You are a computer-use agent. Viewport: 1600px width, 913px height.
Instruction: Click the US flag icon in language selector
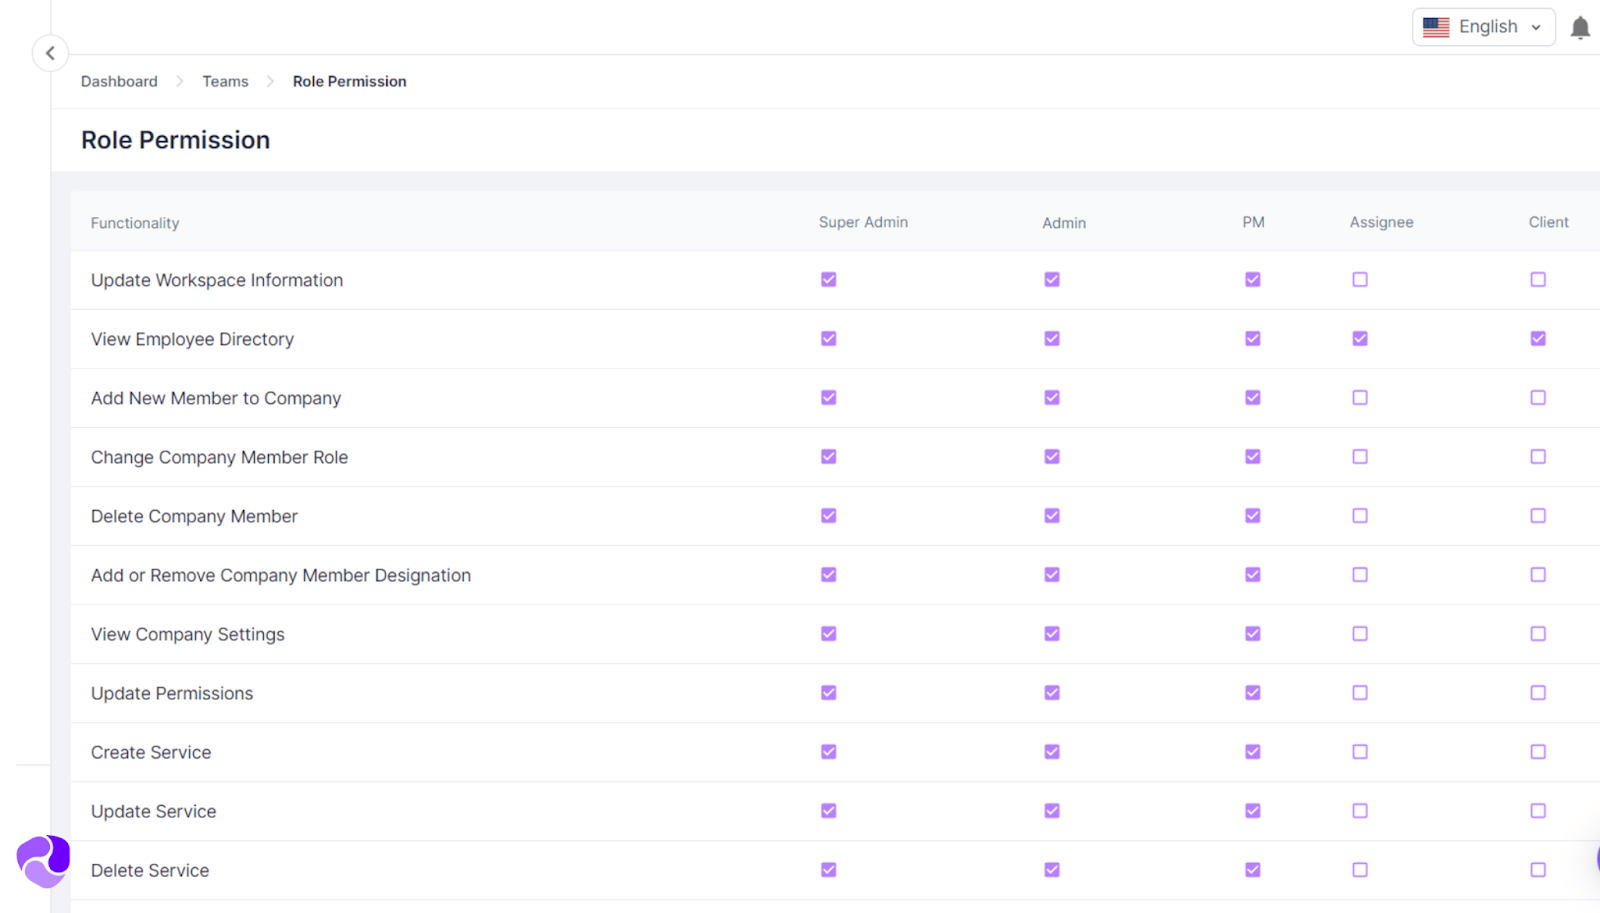[1437, 27]
